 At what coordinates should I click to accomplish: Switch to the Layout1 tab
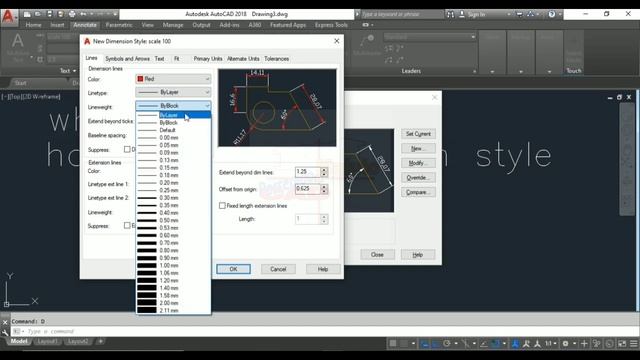click(47, 341)
